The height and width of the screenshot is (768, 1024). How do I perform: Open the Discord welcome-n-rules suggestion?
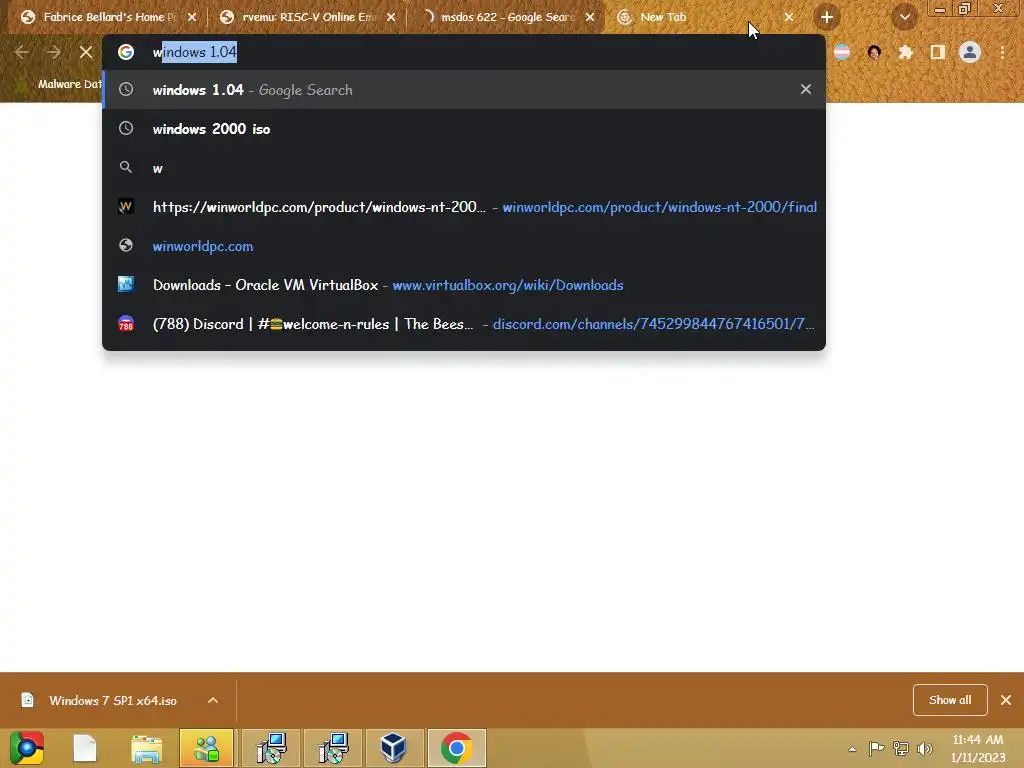tap(464, 324)
